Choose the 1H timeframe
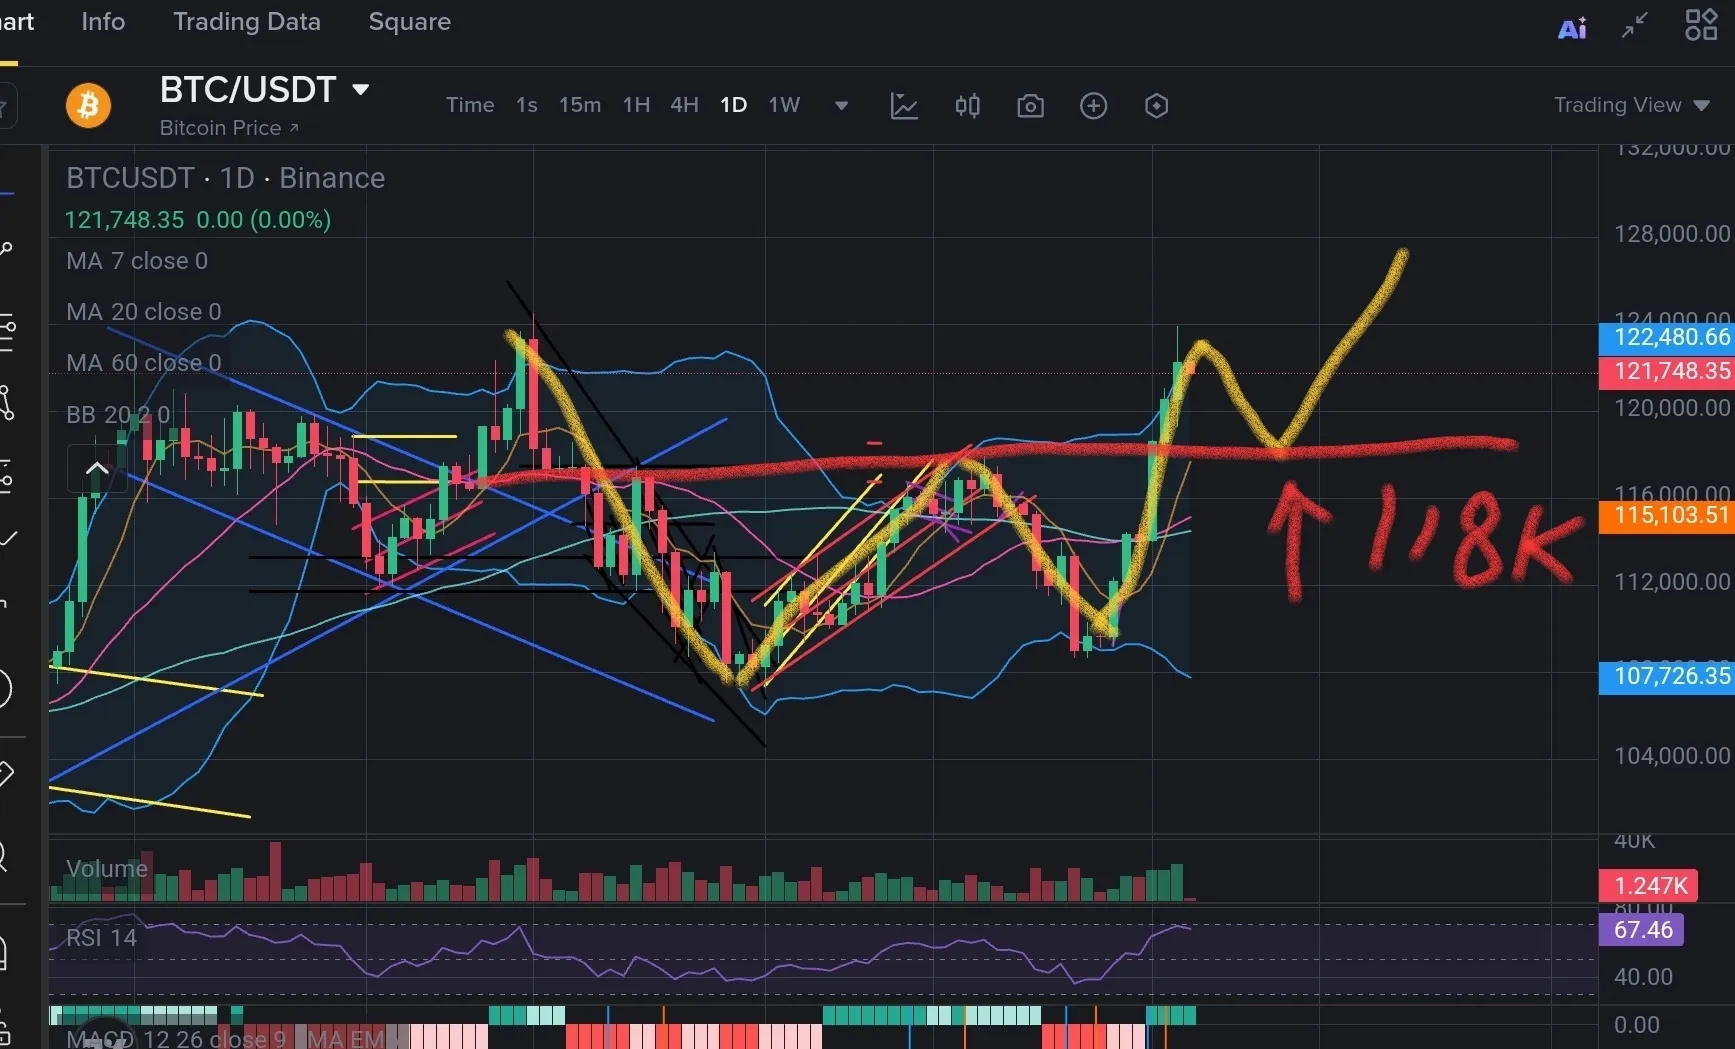Viewport: 1735px width, 1049px height. 636,105
